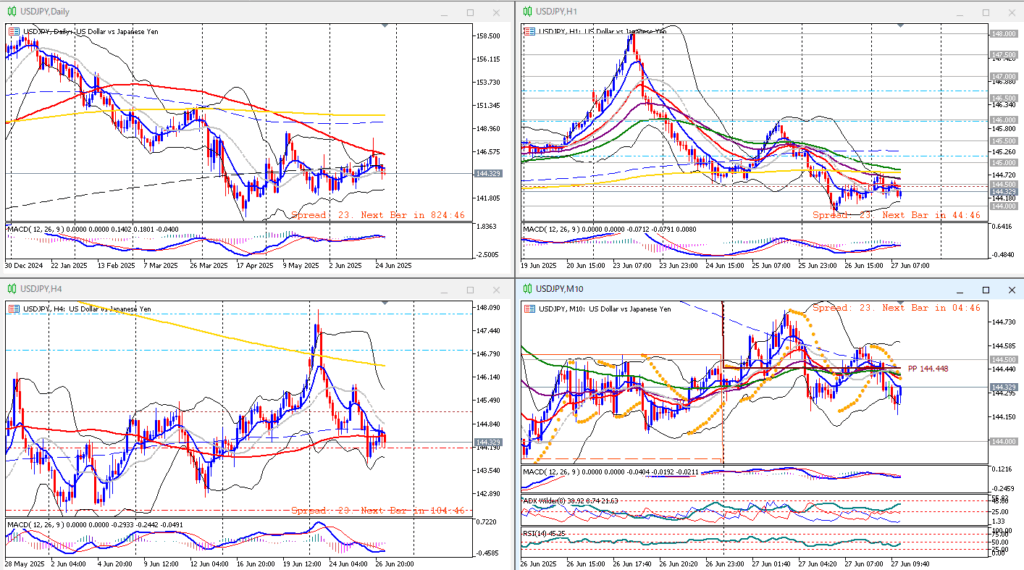Click the 144.329 current price label on M10 chart

pos(1004,387)
